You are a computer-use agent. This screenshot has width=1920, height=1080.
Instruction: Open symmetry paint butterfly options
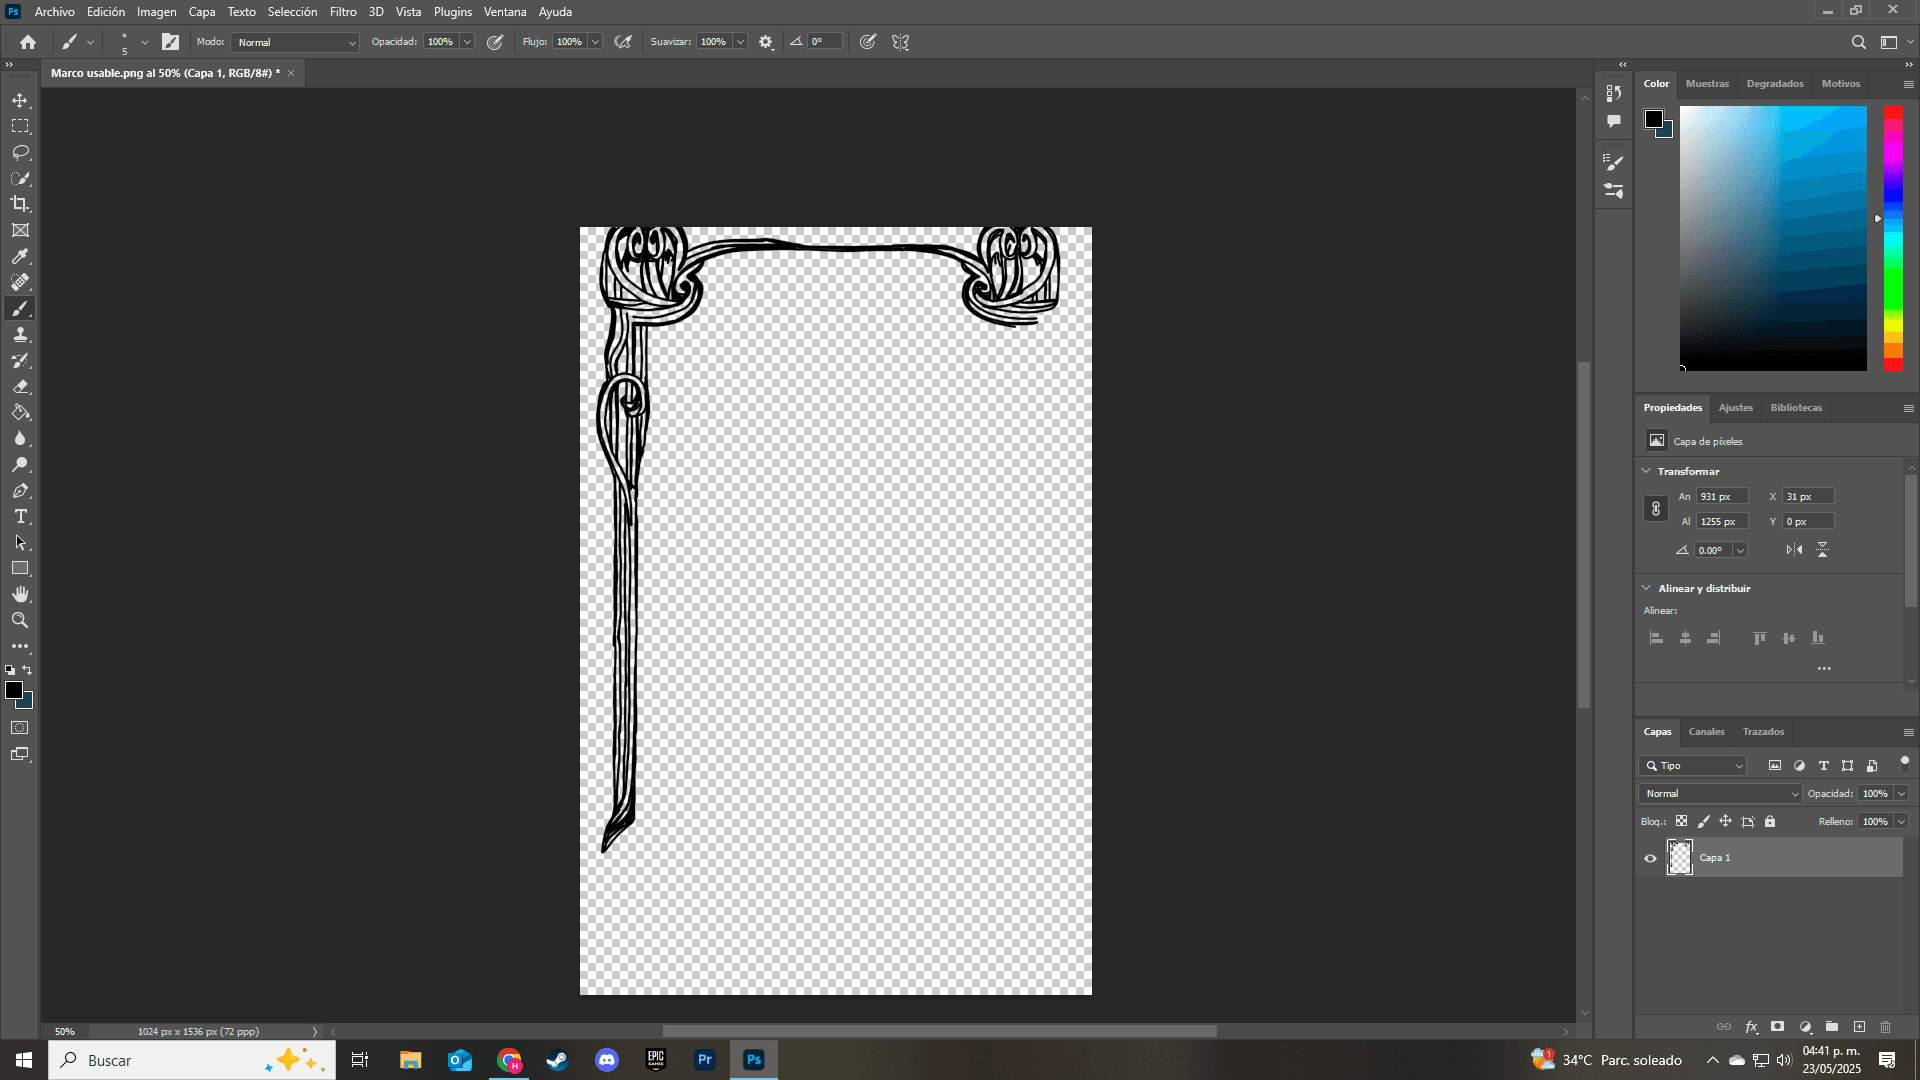tap(901, 42)
